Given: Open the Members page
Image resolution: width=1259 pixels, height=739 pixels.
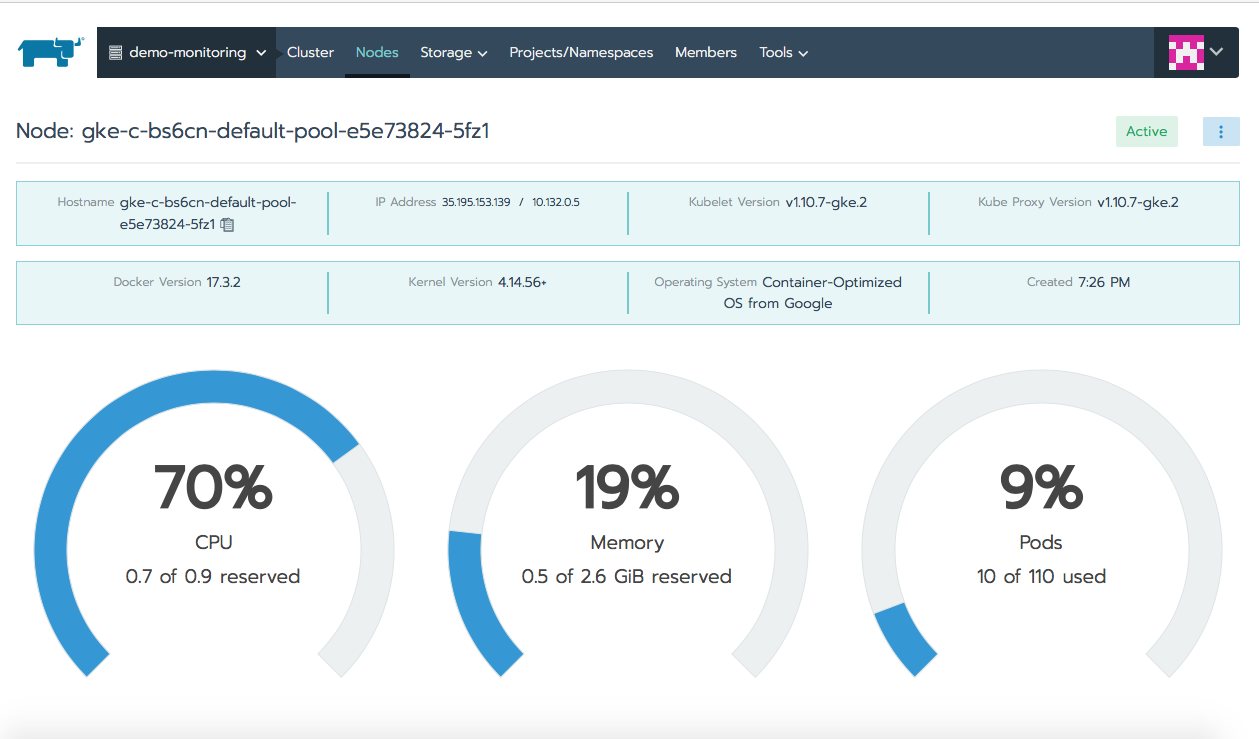Looking at the screenshot, I should click(706, 52).
